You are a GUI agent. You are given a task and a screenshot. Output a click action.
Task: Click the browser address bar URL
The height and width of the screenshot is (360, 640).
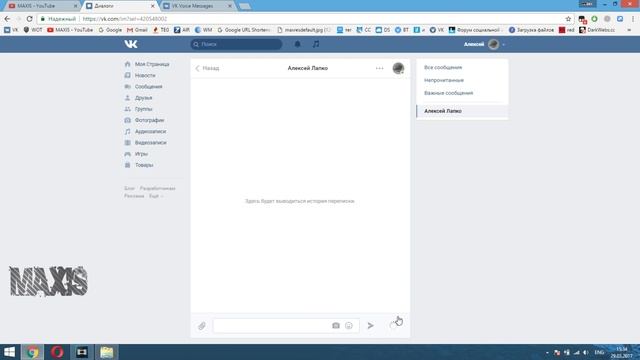pos(125,19)
